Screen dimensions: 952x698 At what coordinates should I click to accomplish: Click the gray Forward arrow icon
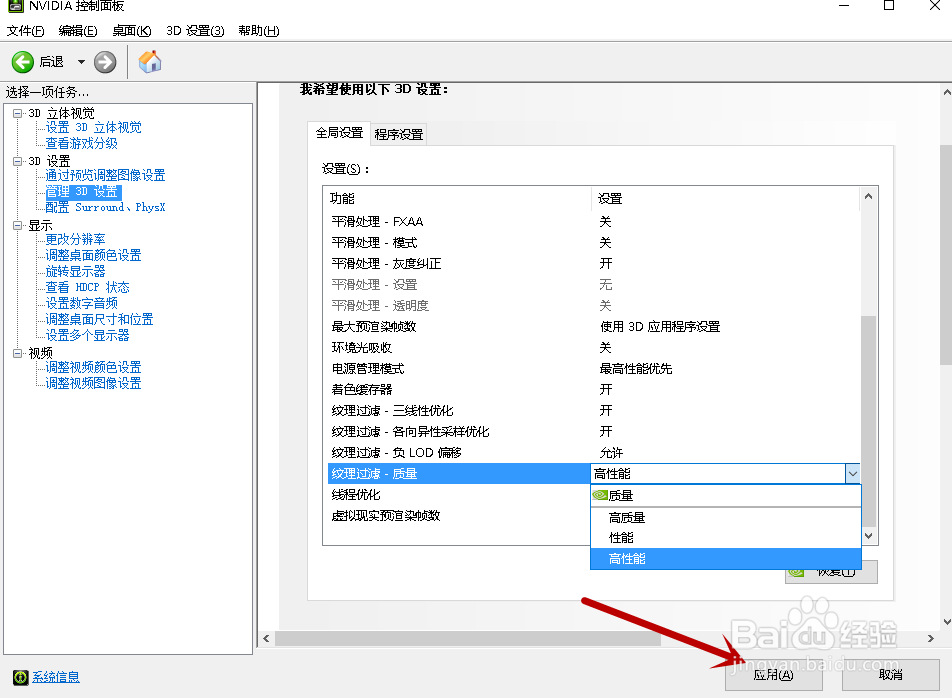(x=105, y=62)
